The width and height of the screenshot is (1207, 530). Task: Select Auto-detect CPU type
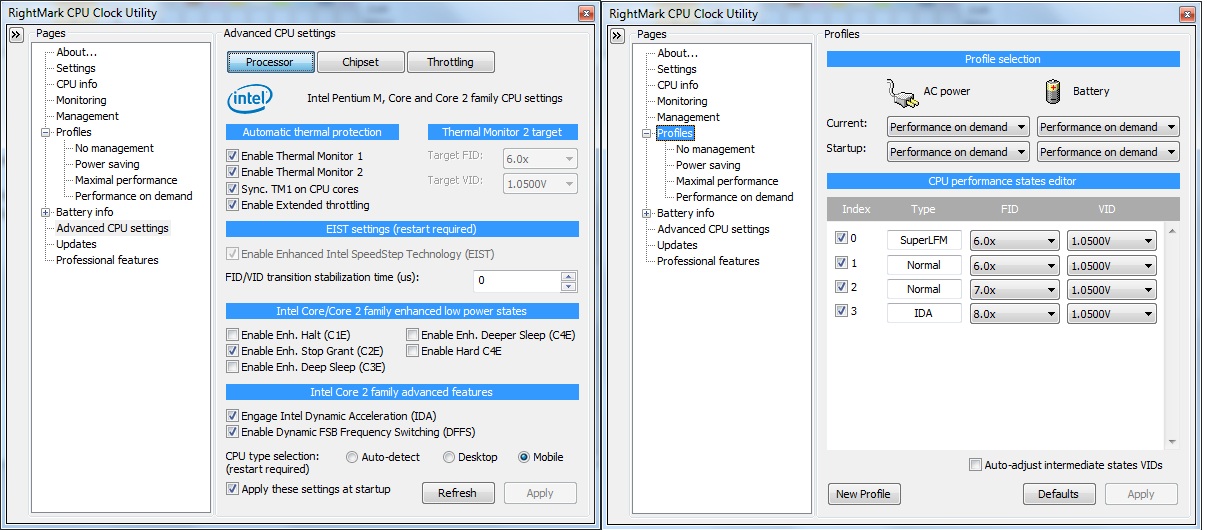click(x=352, y=457)
